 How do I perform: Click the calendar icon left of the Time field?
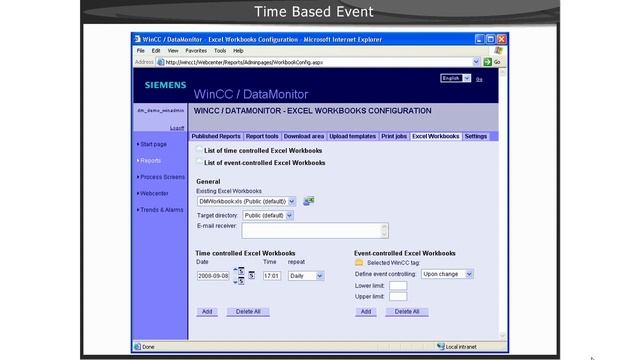pos(251,276)
